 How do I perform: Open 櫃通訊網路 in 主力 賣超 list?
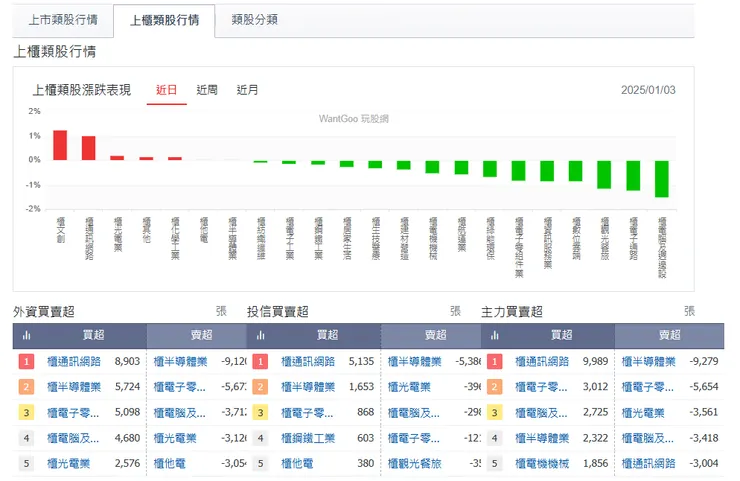(649, 464)
